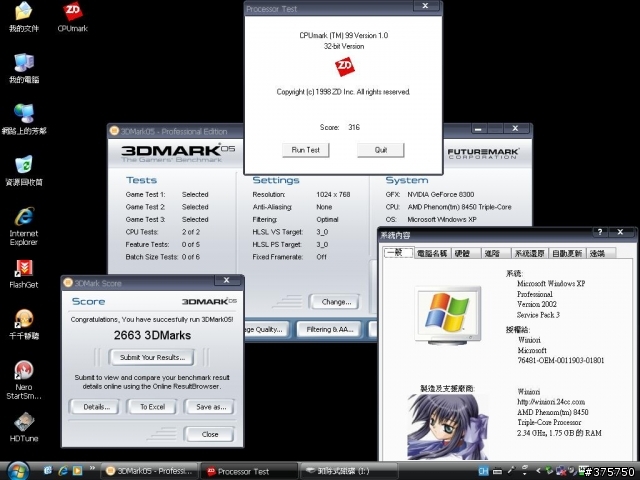Click the Windows Start orb
The image size is (640, 480).
tap(19, 470)
